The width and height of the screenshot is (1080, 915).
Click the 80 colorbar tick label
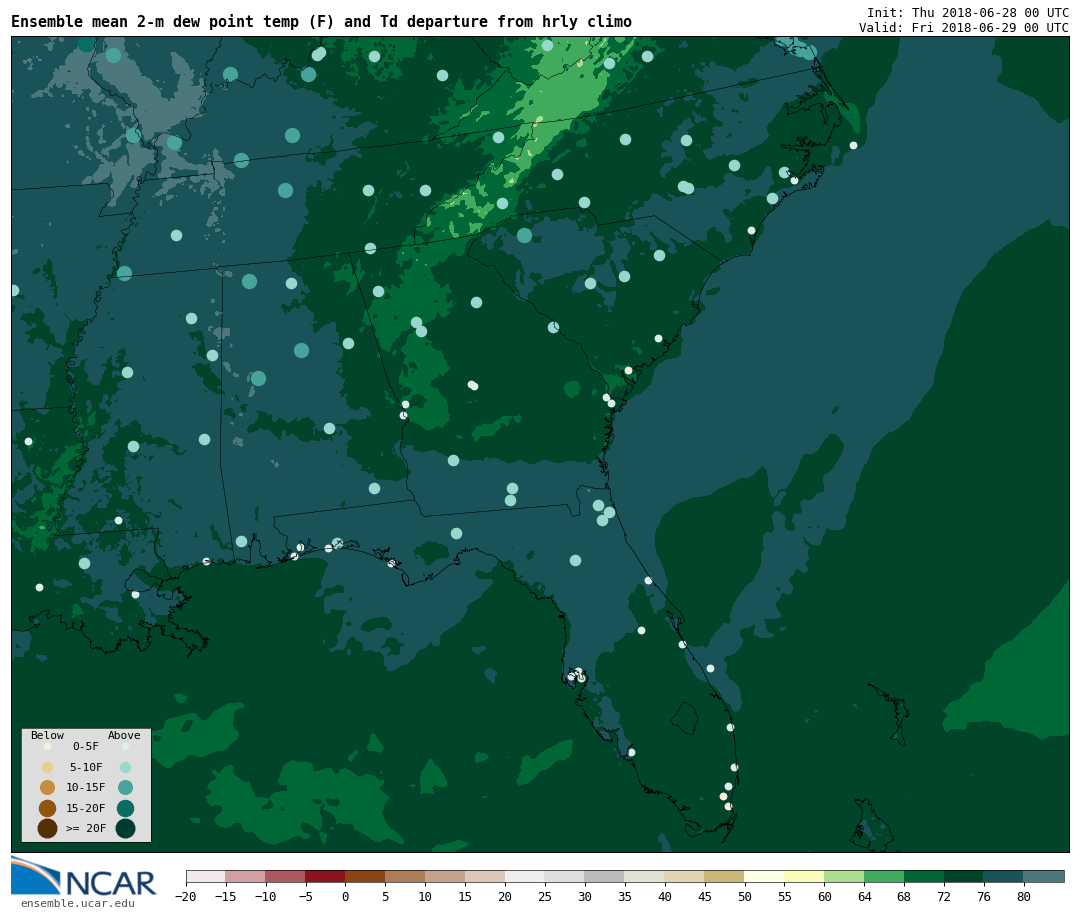pyautogui.click(x=1024, y=896)
